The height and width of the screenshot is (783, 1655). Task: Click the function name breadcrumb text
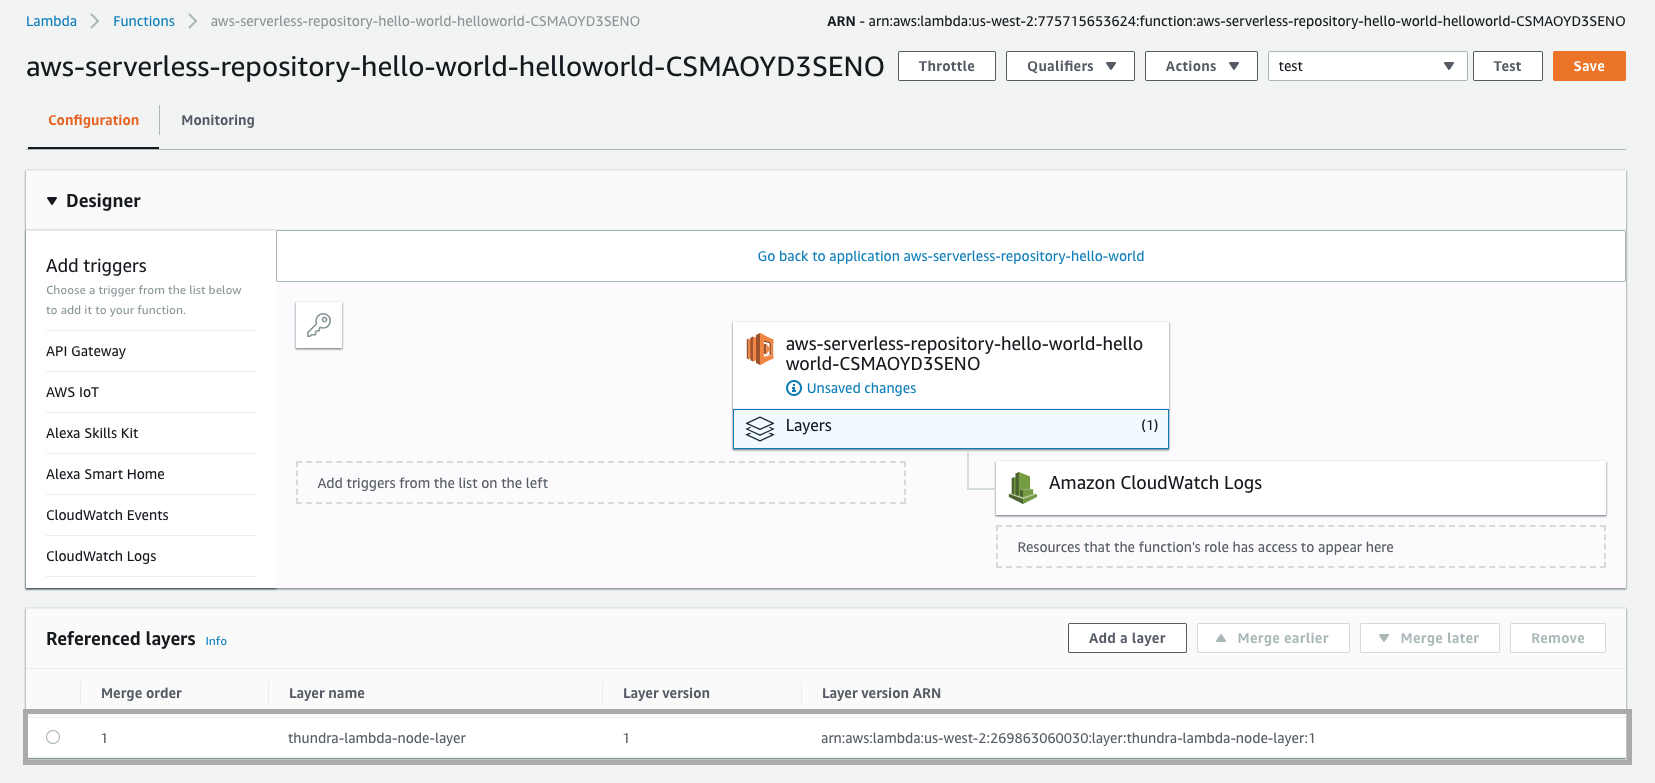click(425, 21)
